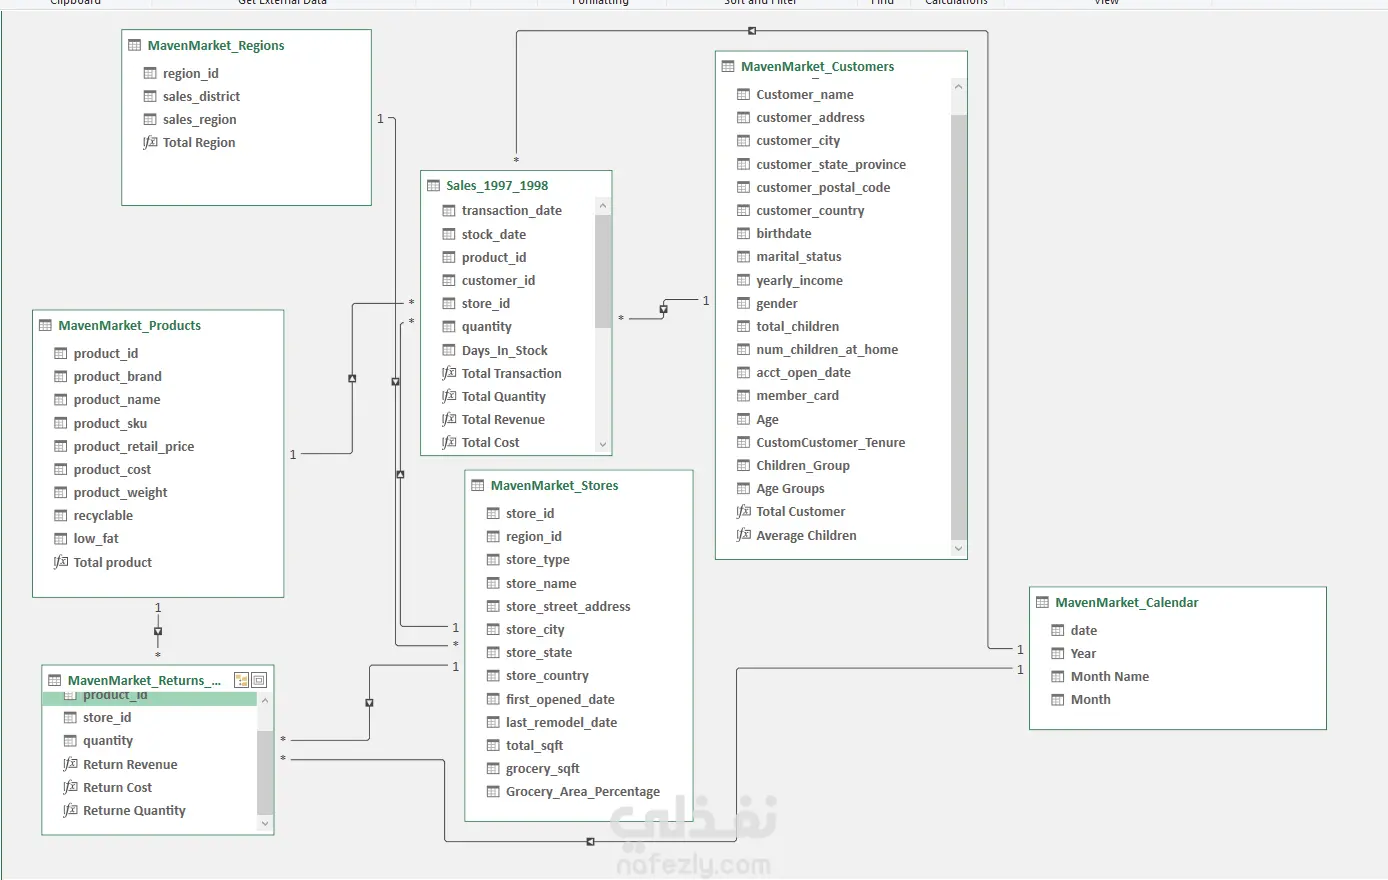This screenshot has height=880, width=1388.
Task: Click table icon of MavenMarket_Stores header
Action: 478,485
